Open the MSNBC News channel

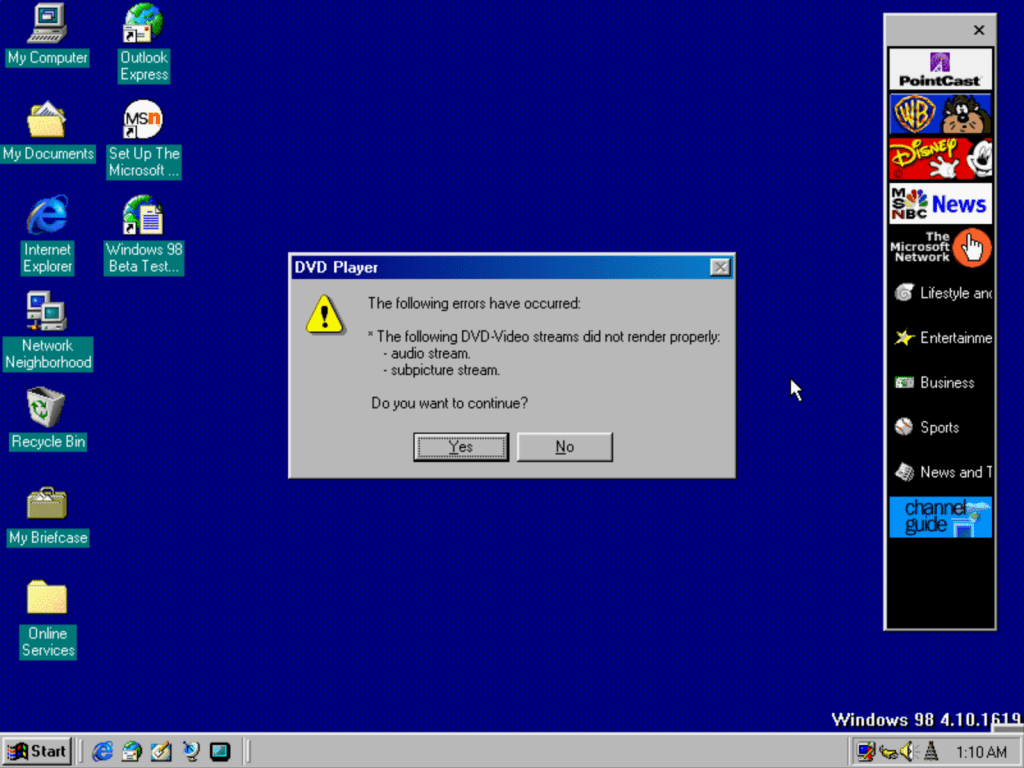940,204
